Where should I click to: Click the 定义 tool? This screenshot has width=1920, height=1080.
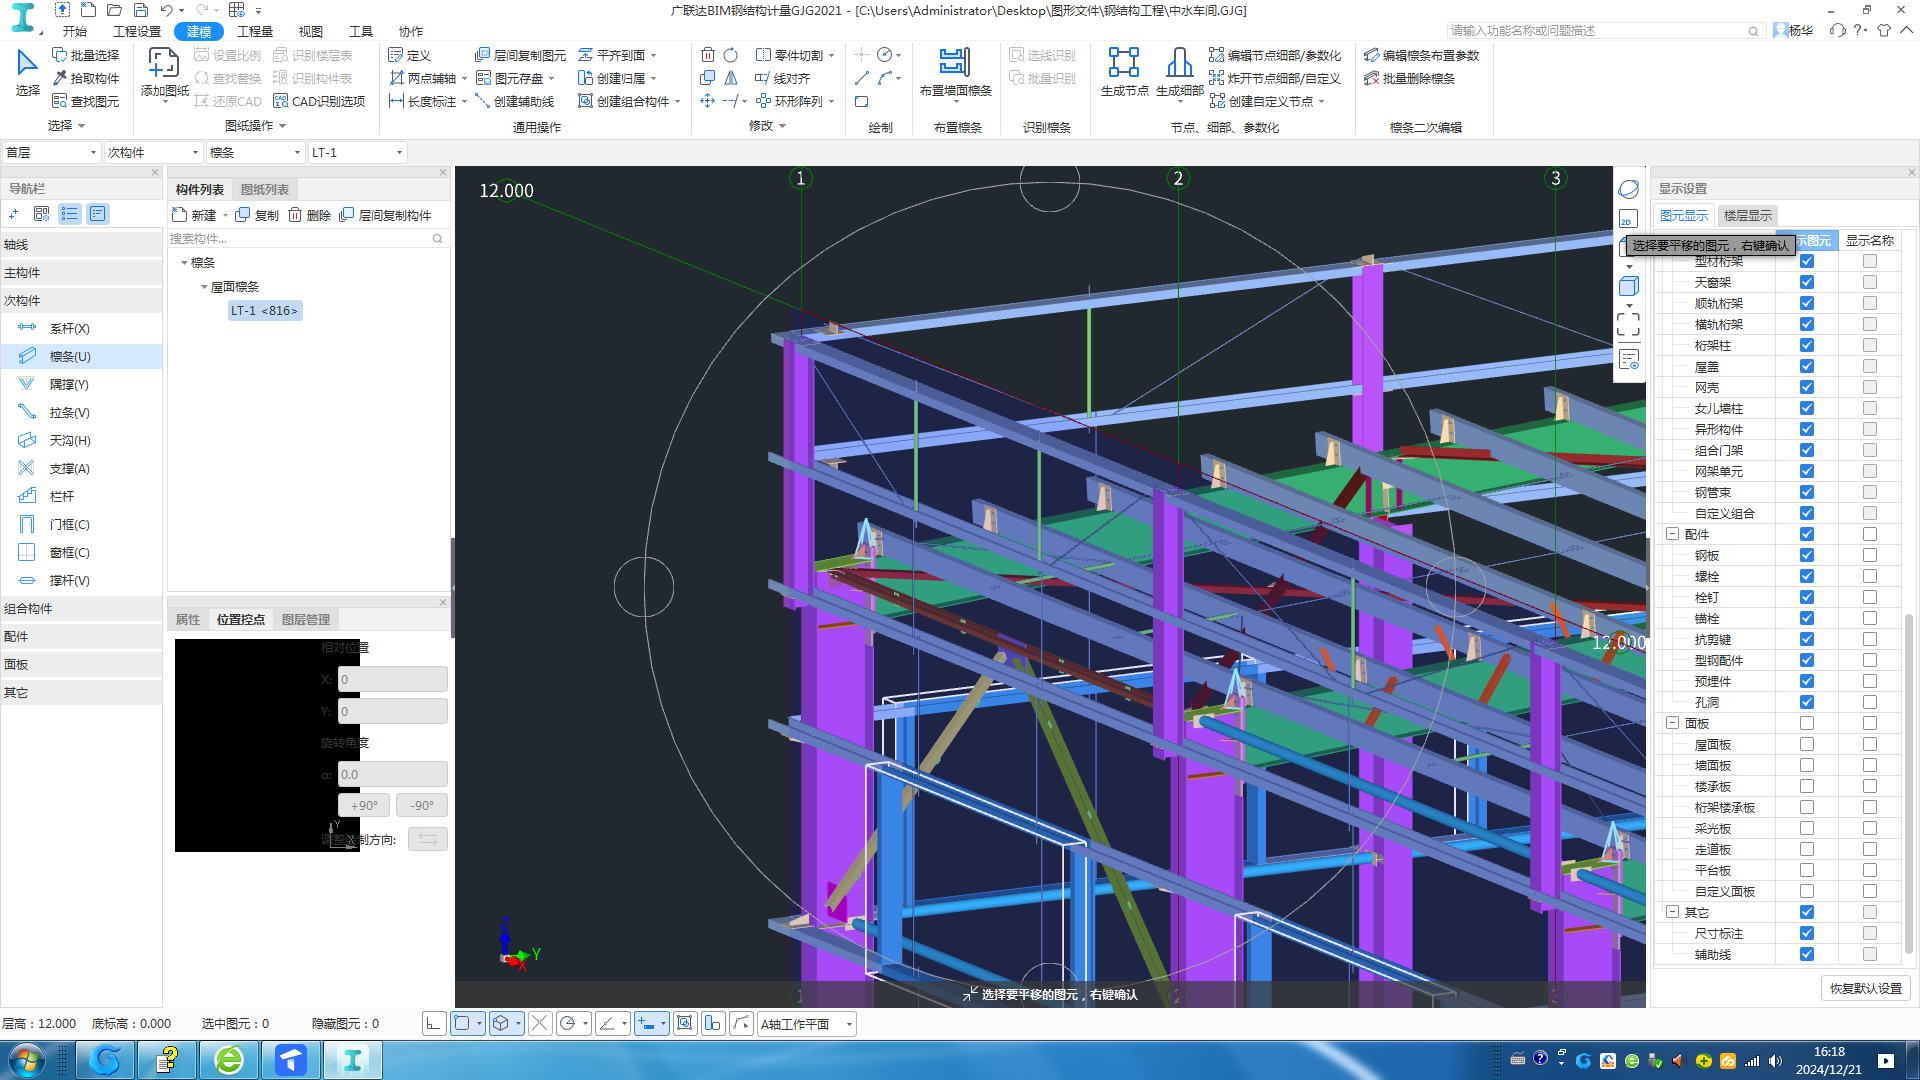coord(409,55)
